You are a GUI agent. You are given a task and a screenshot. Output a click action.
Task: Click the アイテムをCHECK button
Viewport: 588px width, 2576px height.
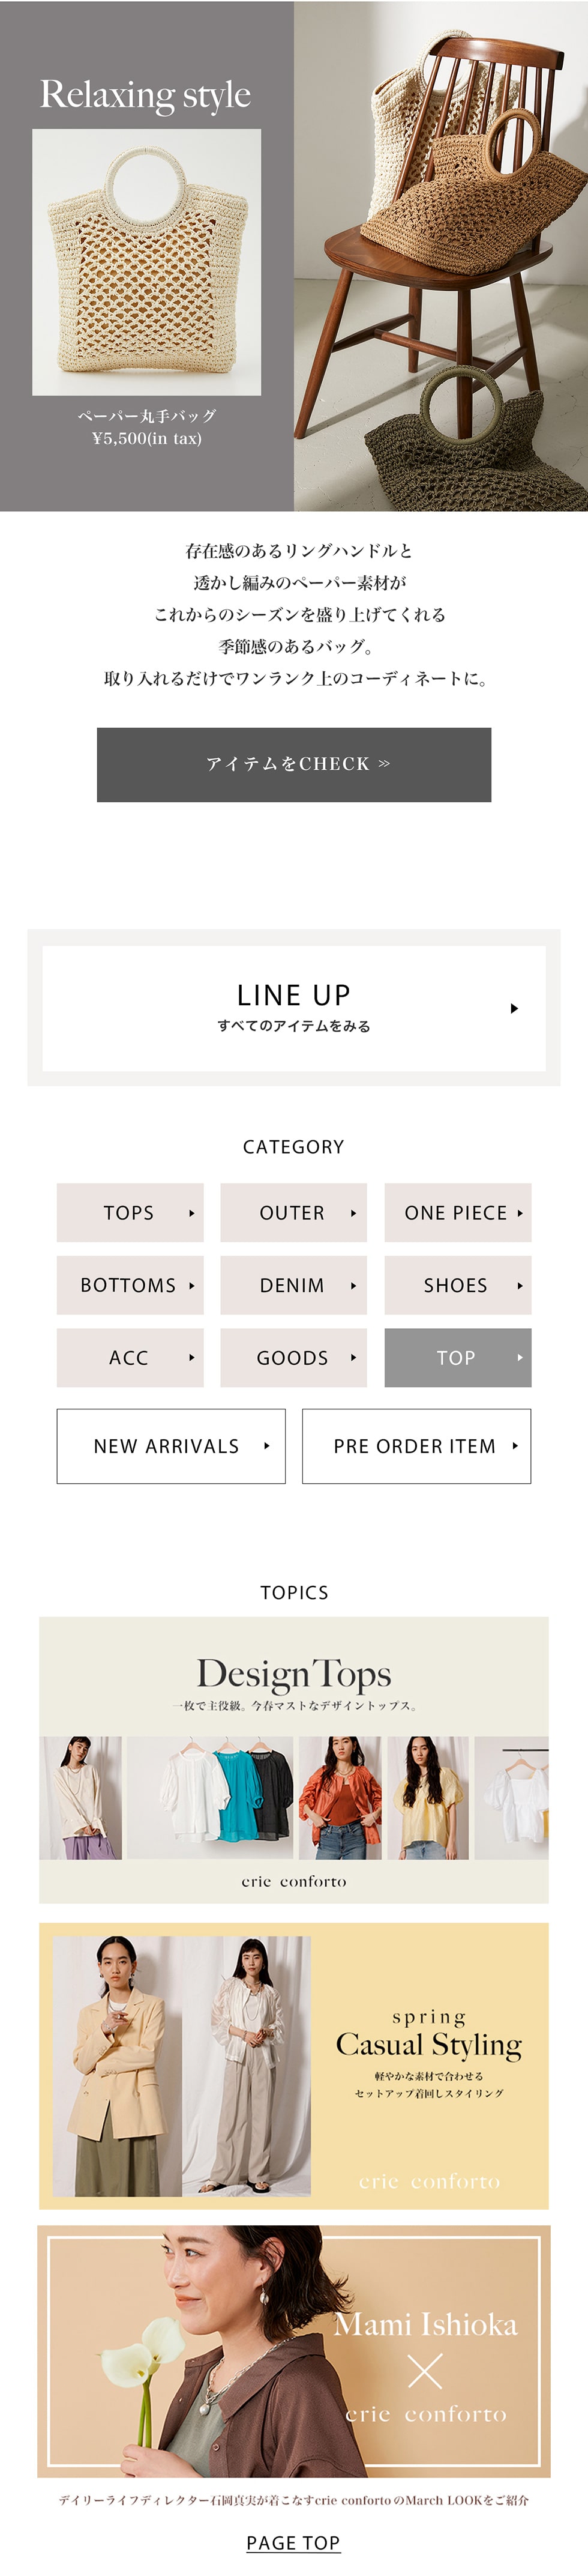click(294, 764)
